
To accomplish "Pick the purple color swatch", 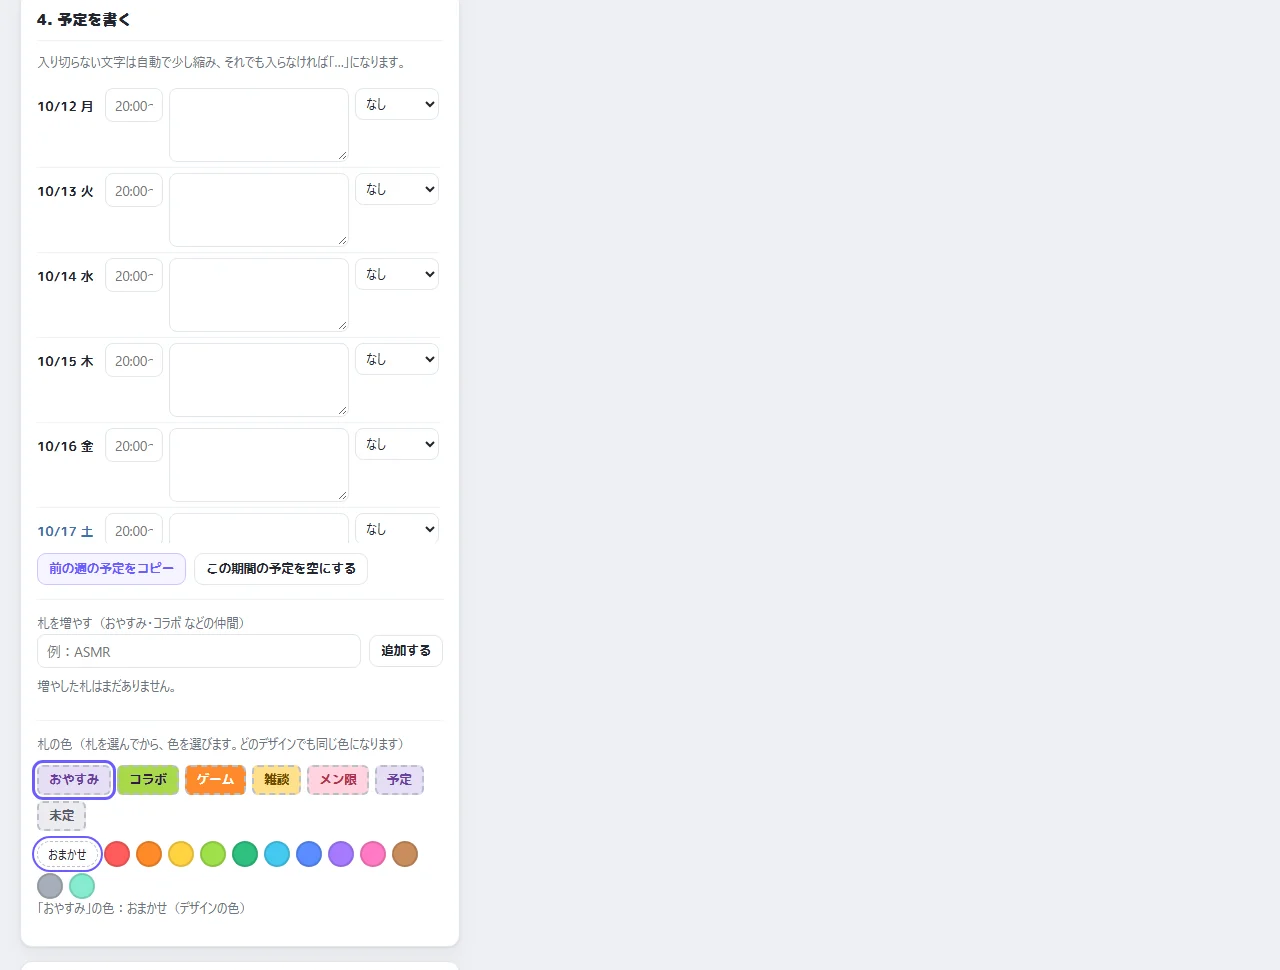I will [x=341, y=854].
